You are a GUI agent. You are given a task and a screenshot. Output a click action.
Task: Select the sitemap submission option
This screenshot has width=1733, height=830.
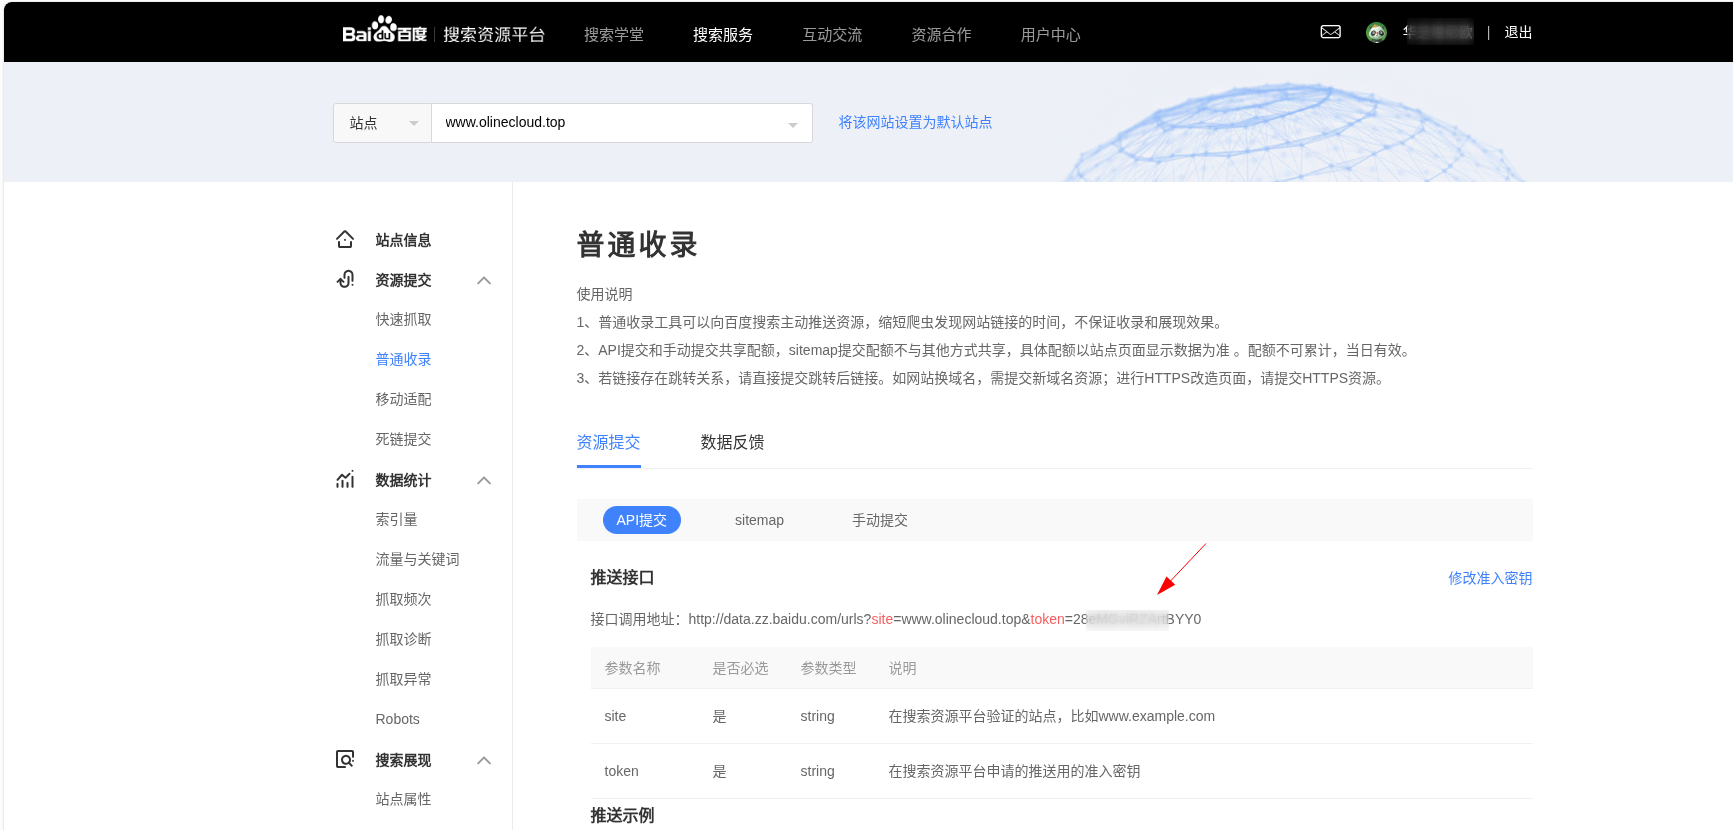(759, 520)
